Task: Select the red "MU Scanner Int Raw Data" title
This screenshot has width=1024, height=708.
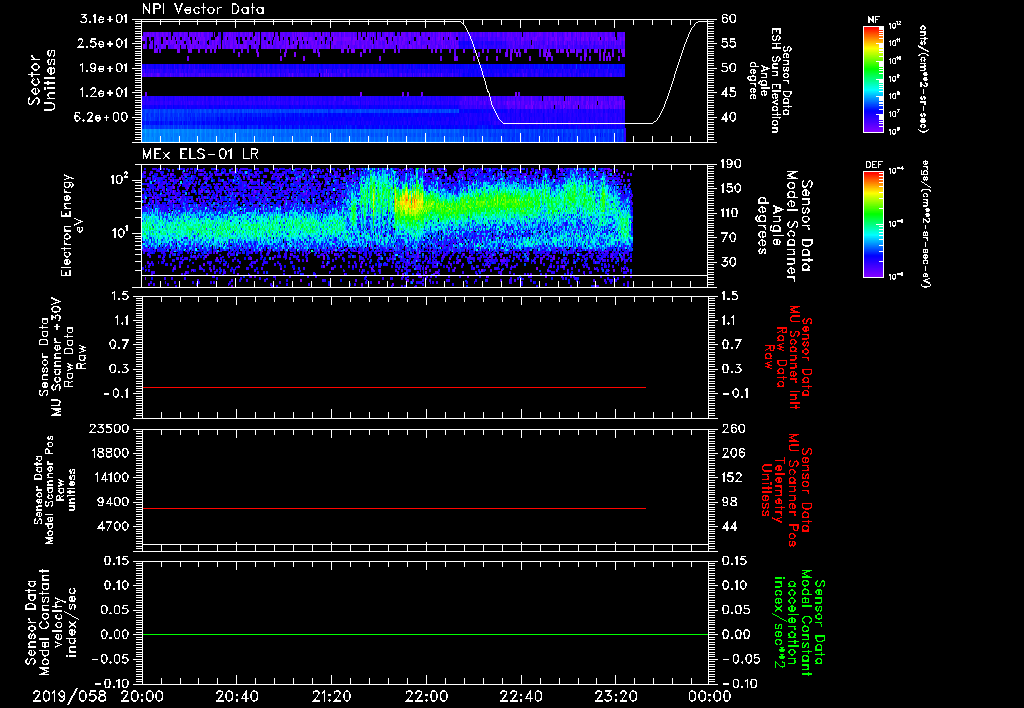Action: (788, 357)
